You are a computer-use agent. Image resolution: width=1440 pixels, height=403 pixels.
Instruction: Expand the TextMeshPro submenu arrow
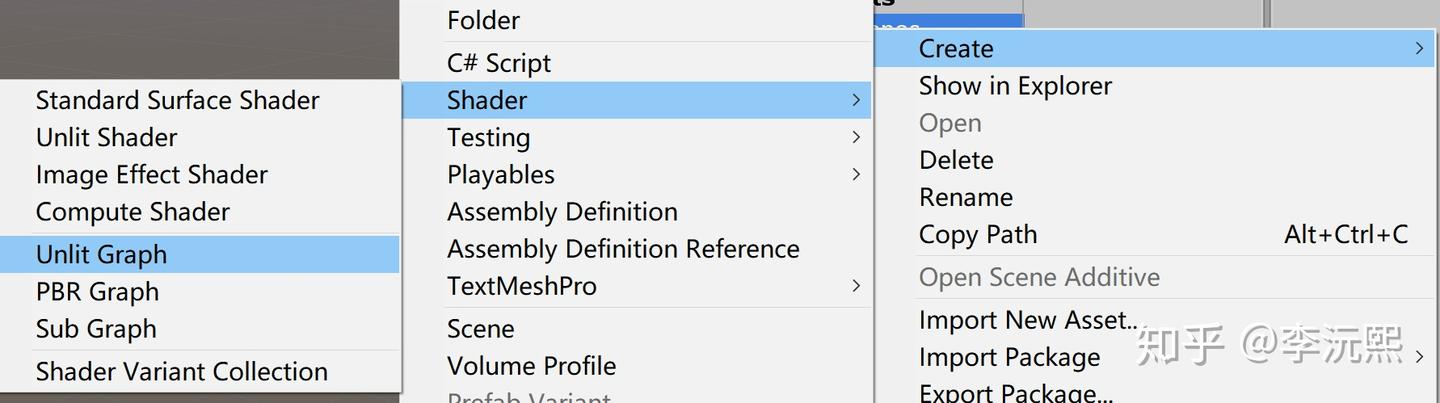pos(856,286)
